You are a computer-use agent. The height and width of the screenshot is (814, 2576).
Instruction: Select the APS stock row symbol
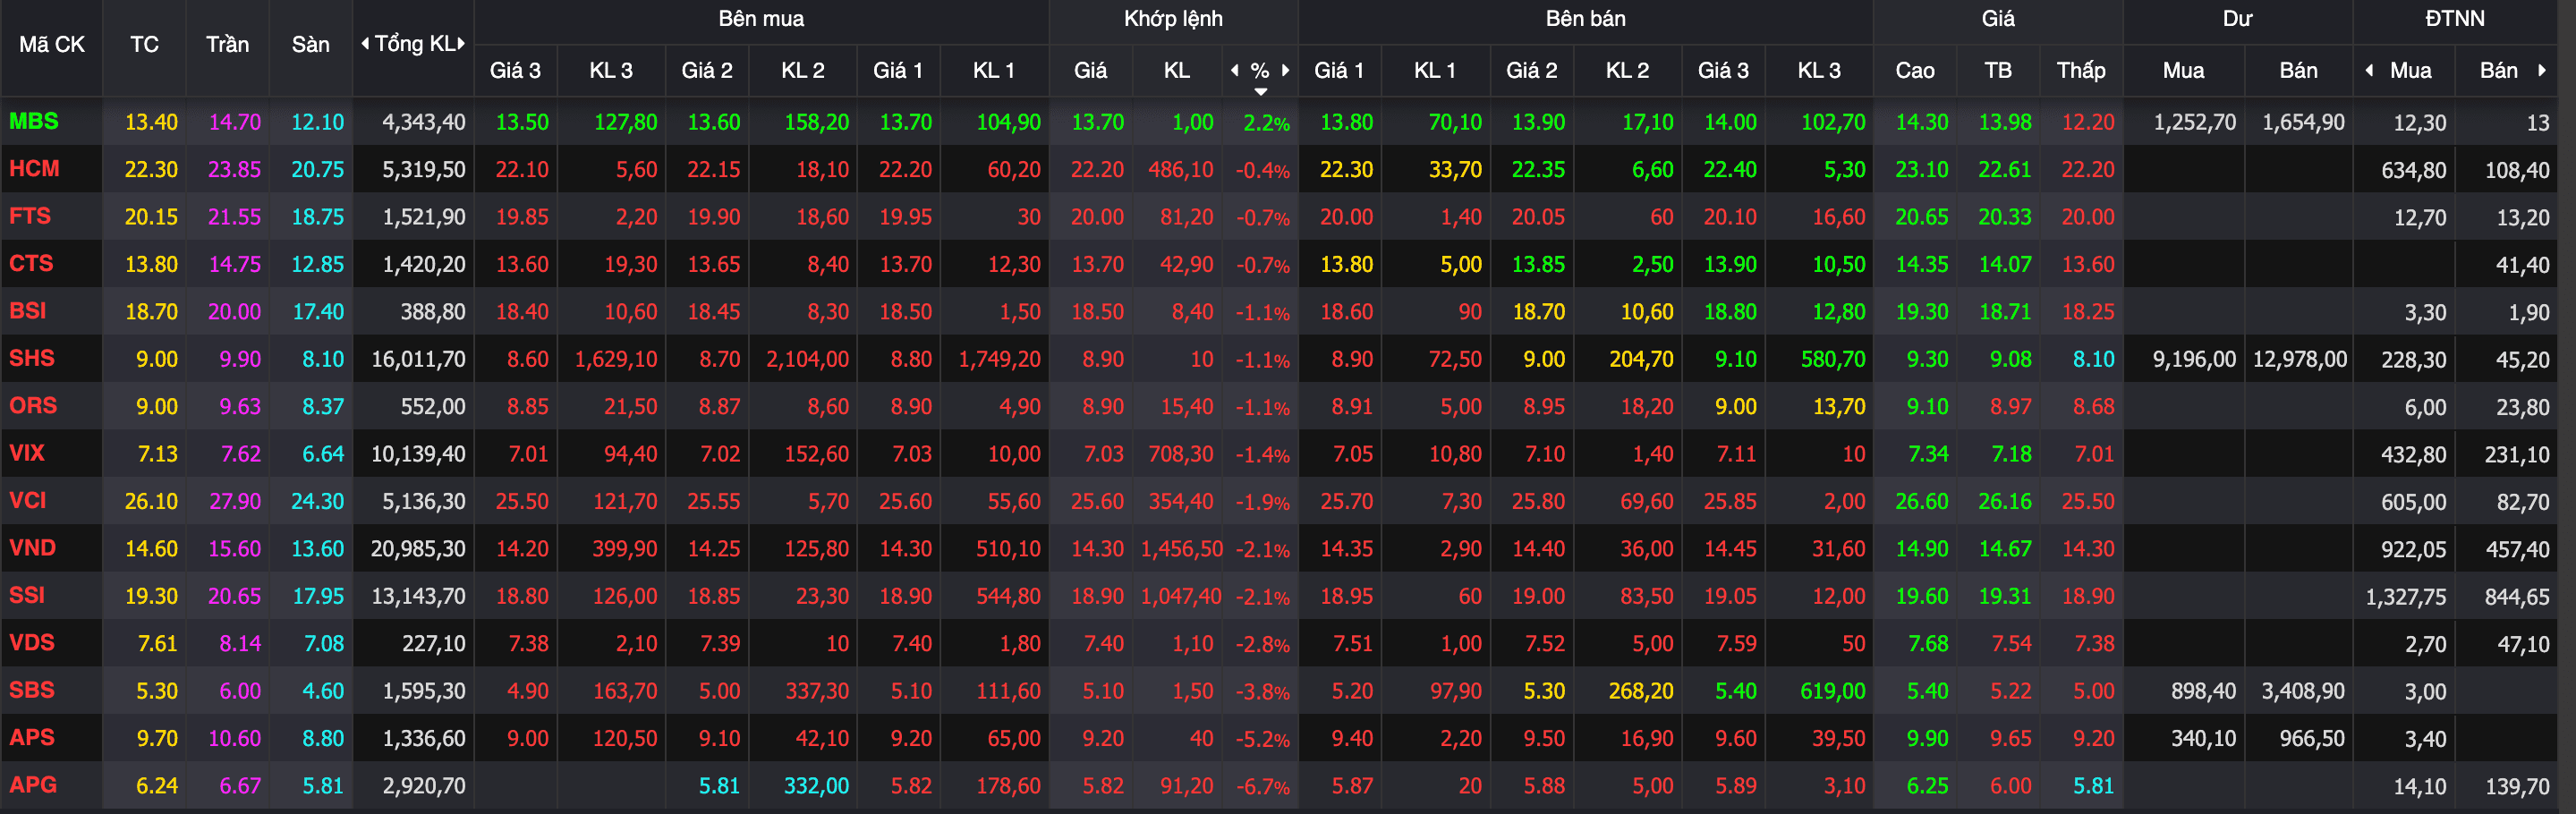coord(32,737)
